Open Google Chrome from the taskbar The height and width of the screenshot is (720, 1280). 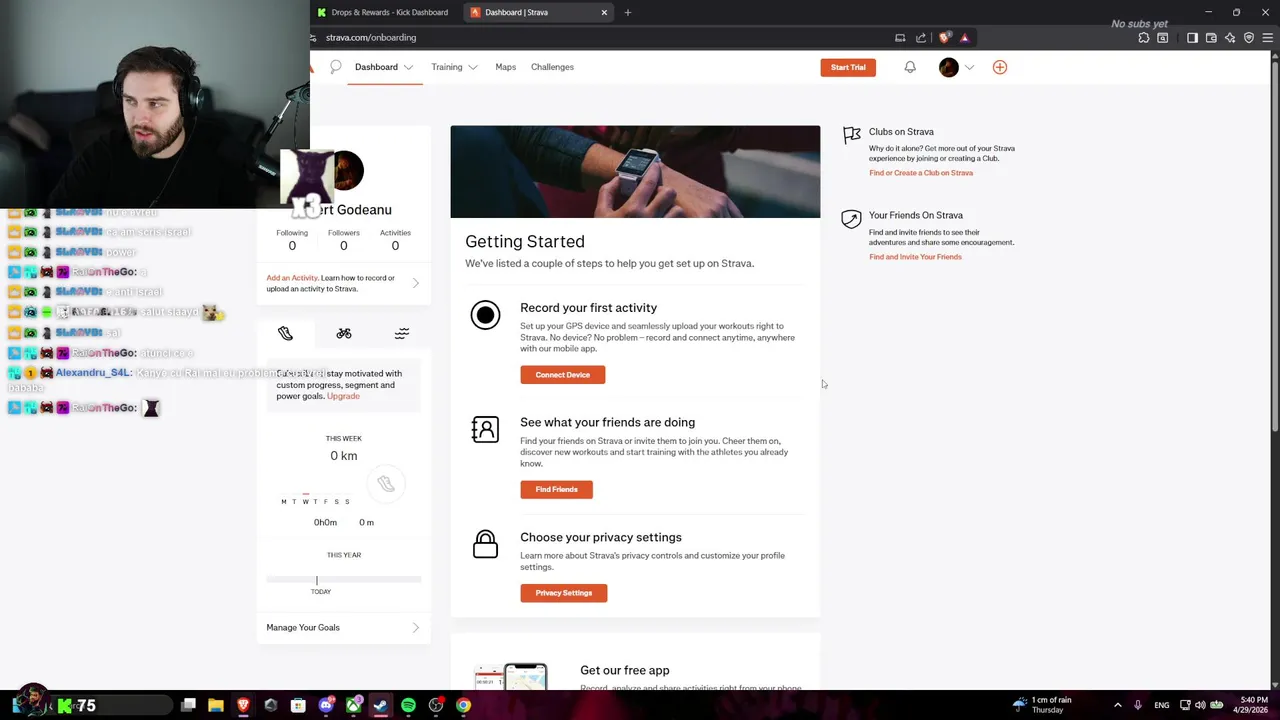[463, 705]
